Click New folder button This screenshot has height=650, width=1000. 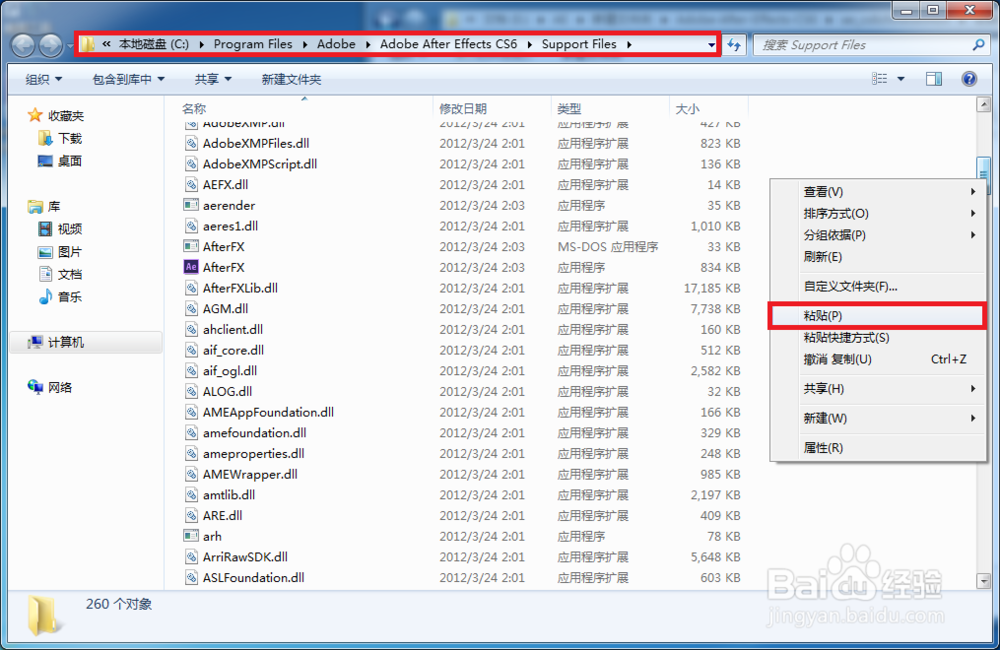(x=291, y=79)
